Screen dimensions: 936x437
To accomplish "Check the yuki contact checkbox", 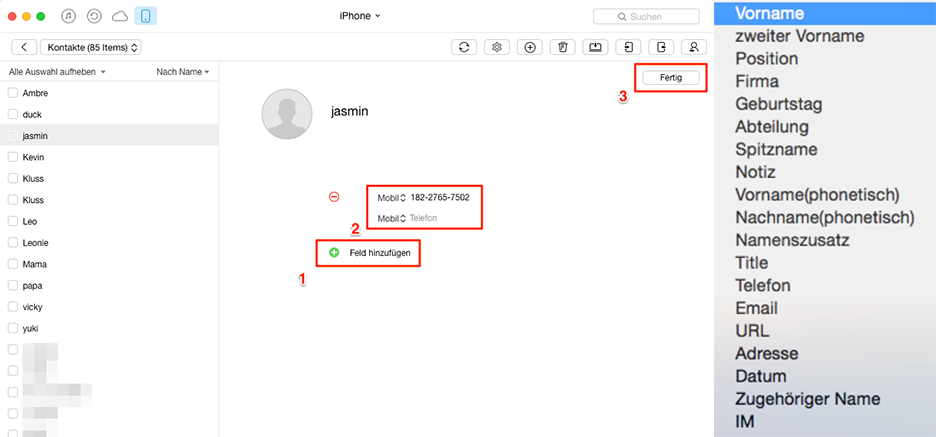I will pyautogui.click(x=13, y=328).
